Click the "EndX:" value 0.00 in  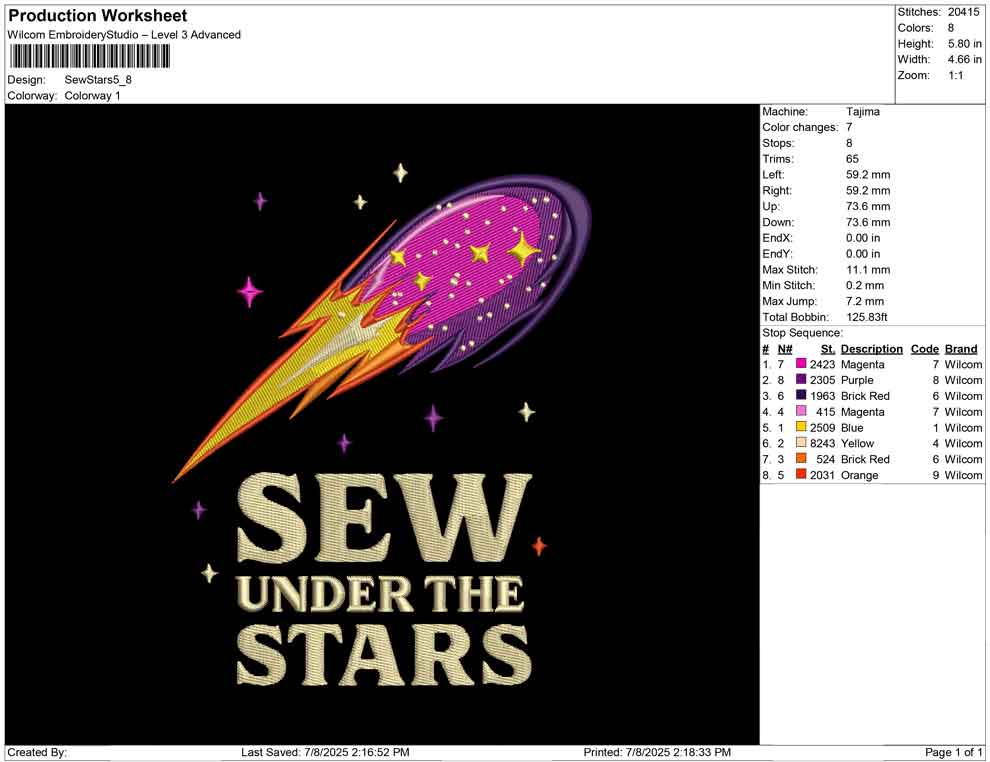(x=863, y=238)
